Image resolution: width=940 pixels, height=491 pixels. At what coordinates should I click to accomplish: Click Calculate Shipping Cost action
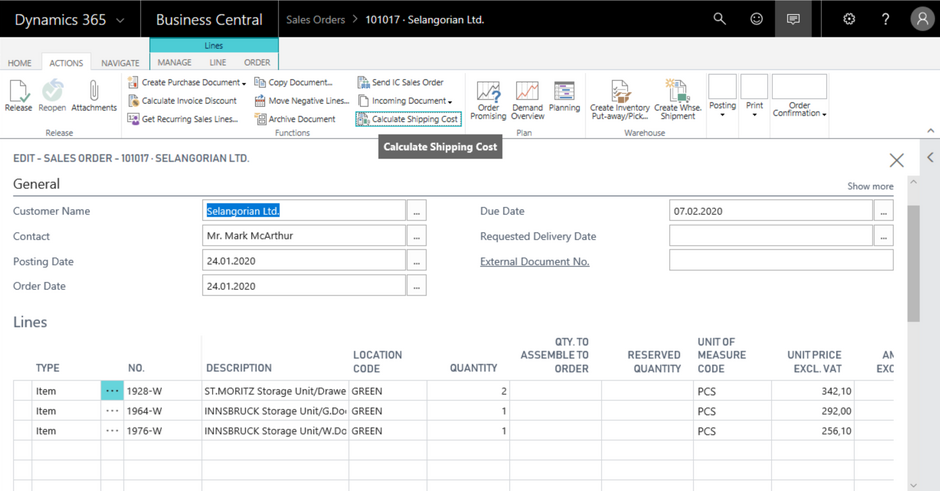point(408,119)
